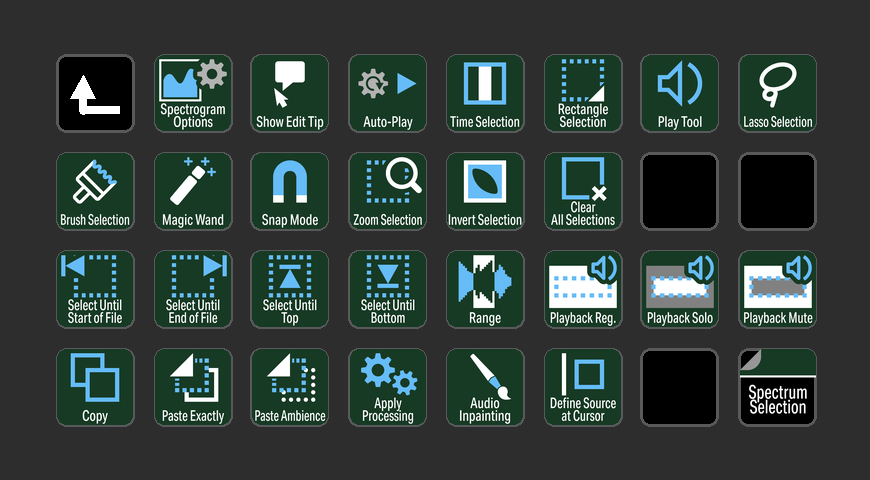Select the Time Selection tool
This screenshot has height=480, width=870.
tap(485, 93)
